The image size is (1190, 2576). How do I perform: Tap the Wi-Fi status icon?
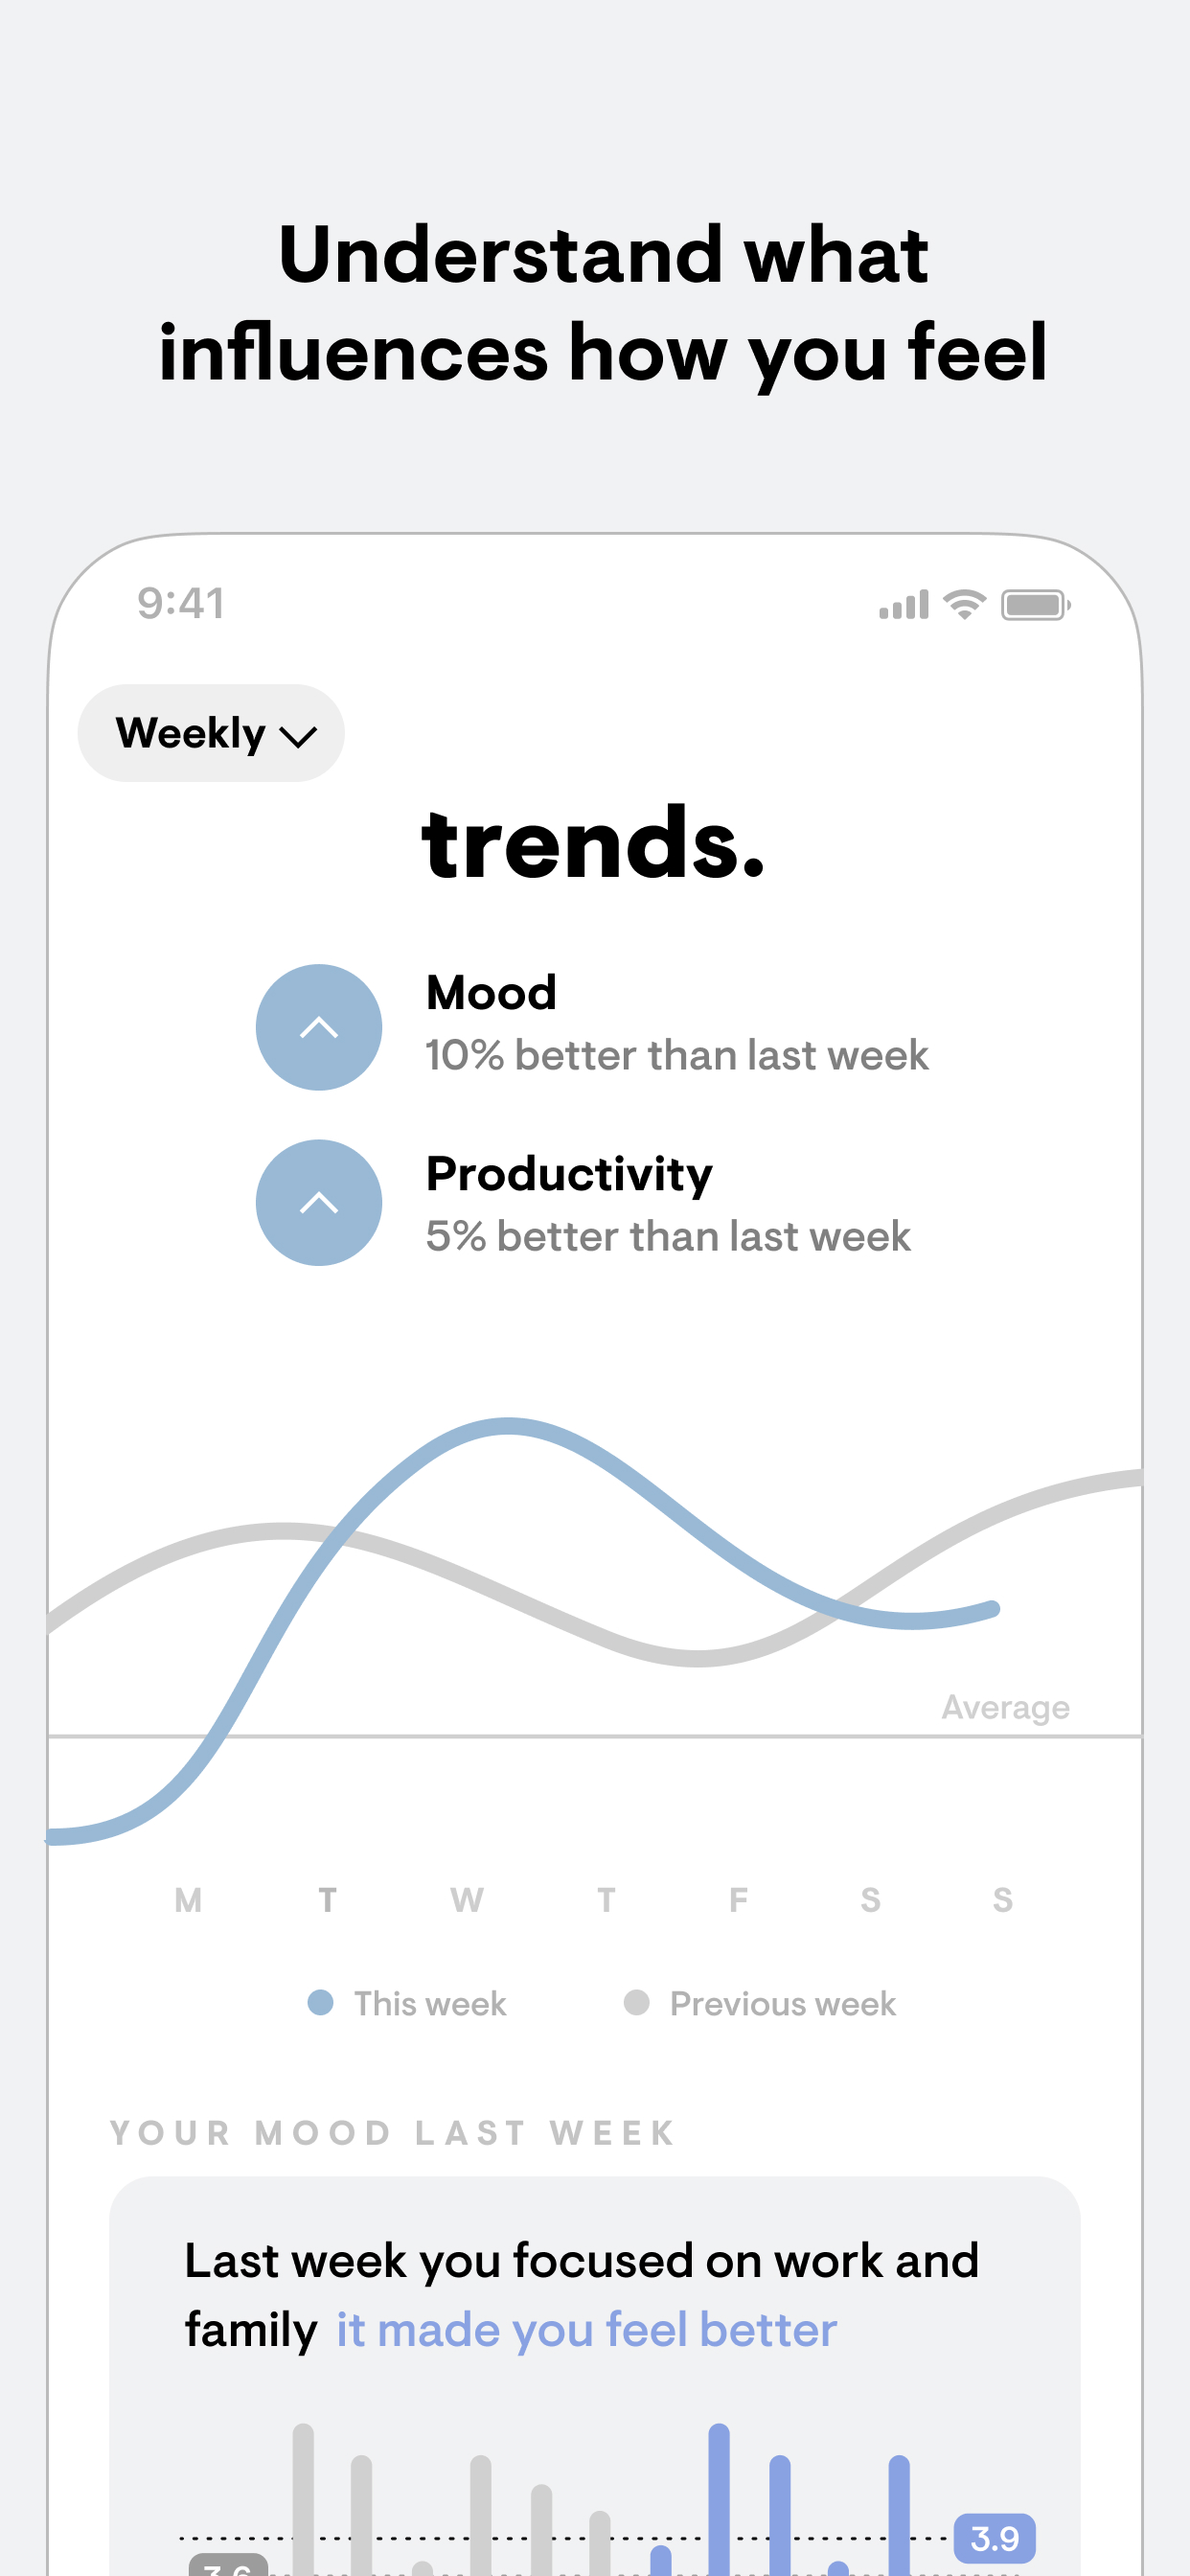[x=965, y=604]
